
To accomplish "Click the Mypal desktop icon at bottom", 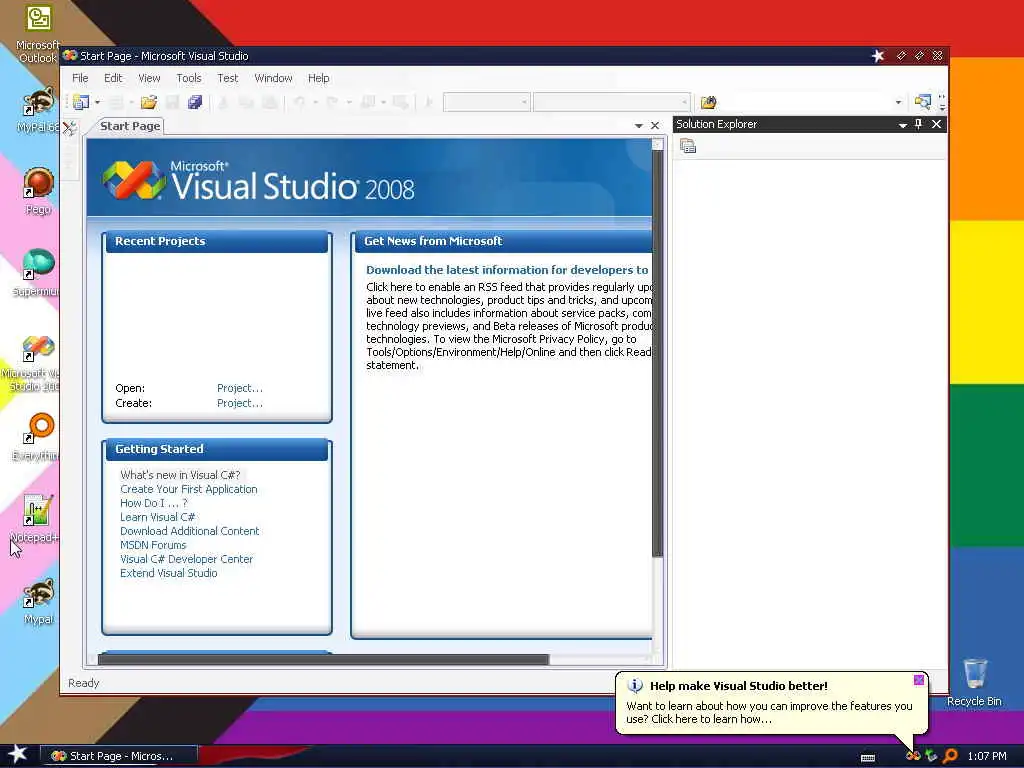I will 38,601.
